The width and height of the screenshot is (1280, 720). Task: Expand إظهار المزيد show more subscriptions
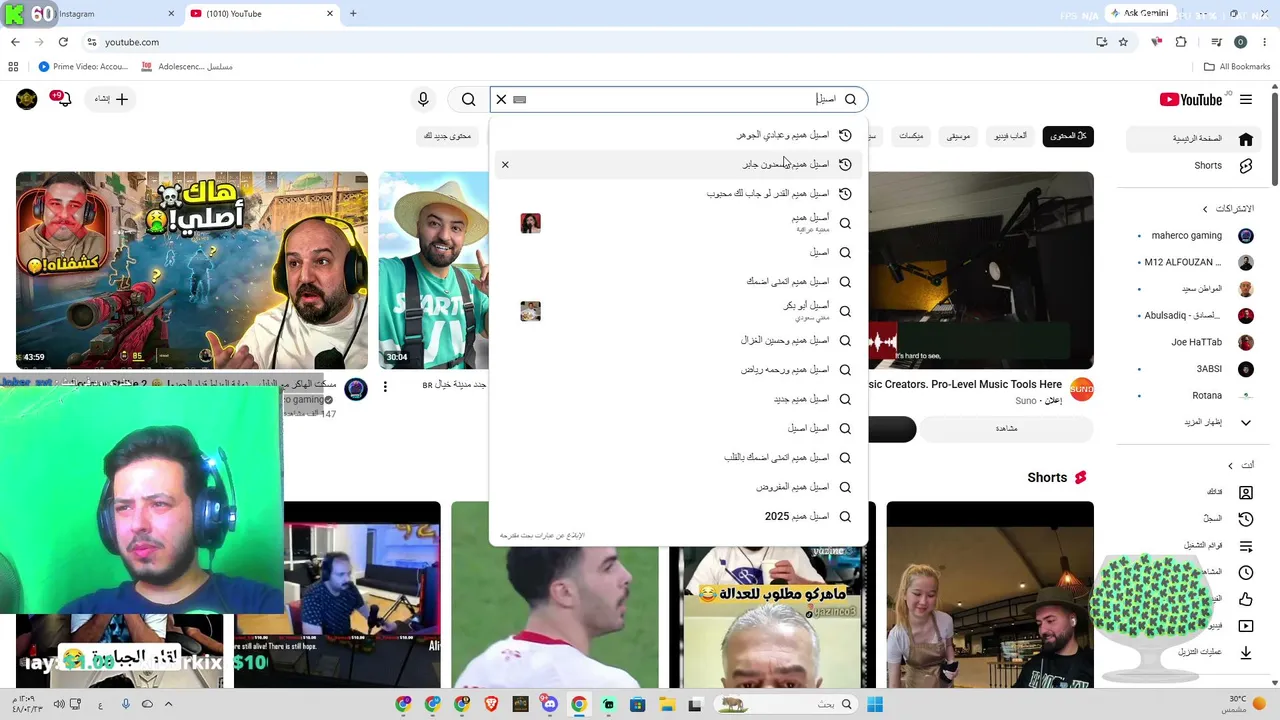[1196, 422]
